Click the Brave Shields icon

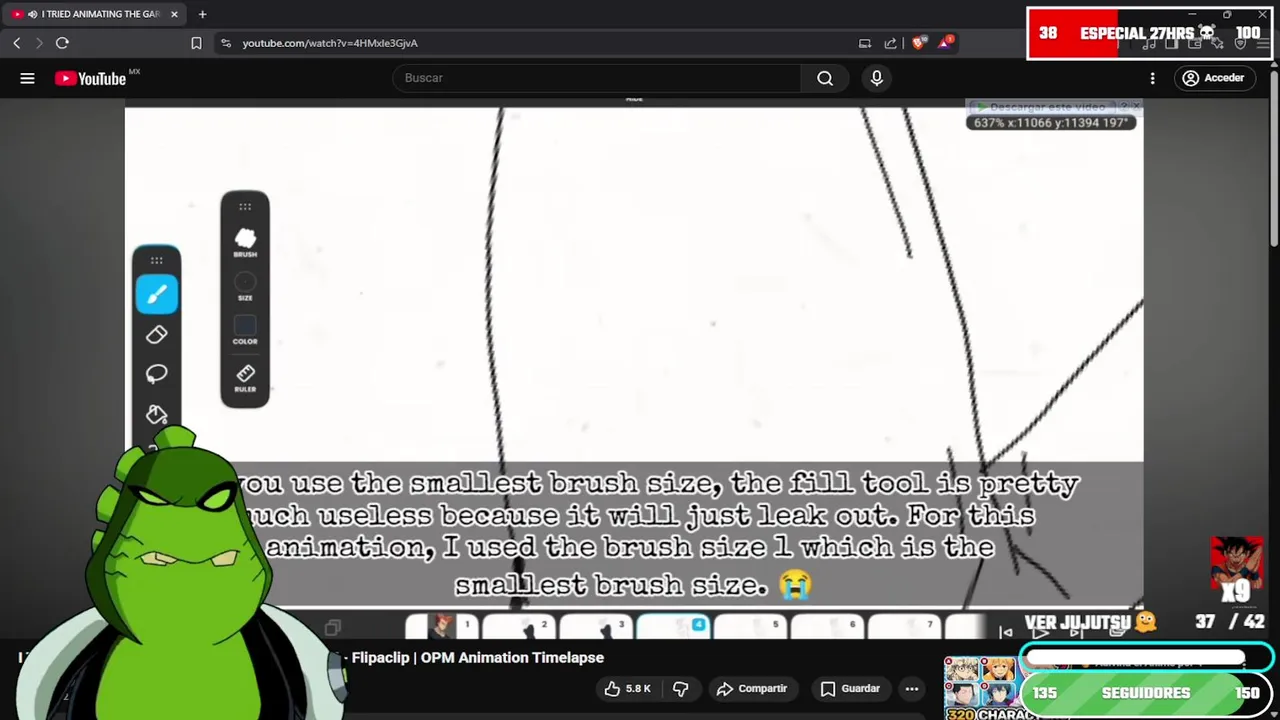pyautogui.click(x=918, y=43)
